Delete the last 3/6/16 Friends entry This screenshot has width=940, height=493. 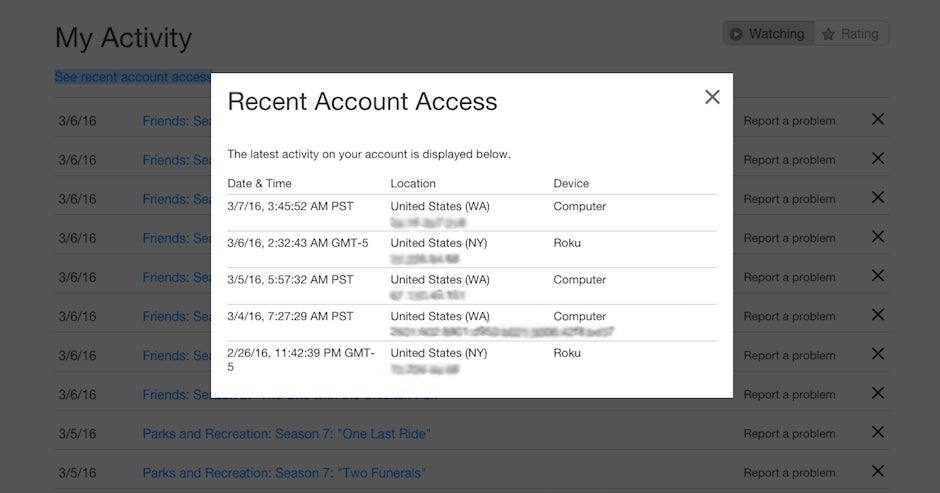[x=878, y=393]
